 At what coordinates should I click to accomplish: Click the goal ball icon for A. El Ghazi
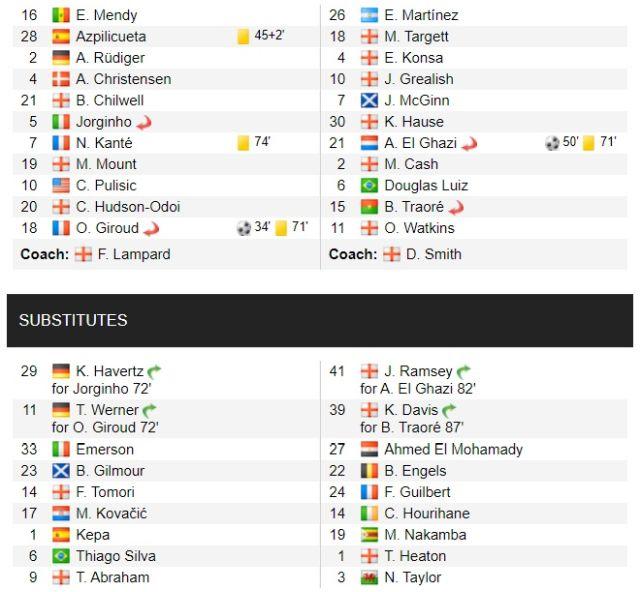(552, 143)
